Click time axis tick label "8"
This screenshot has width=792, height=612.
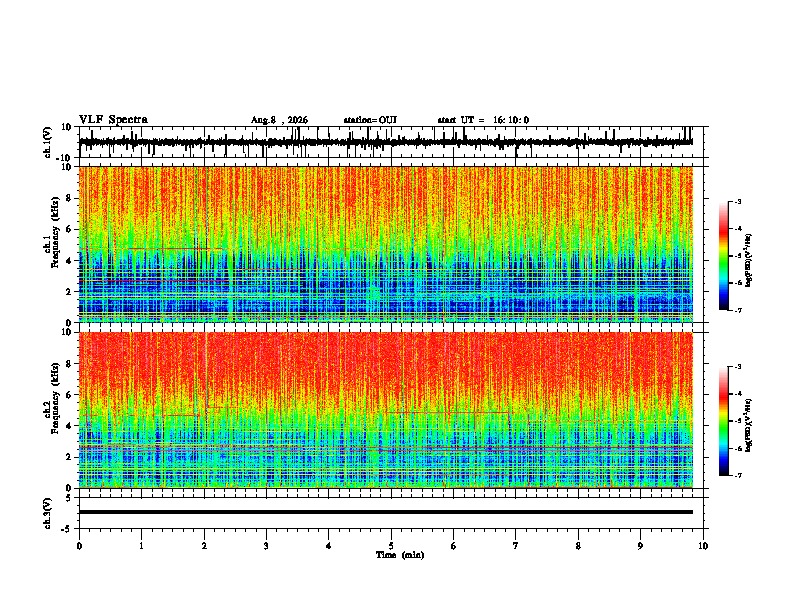pyautogui.click(x=578, y=546)
